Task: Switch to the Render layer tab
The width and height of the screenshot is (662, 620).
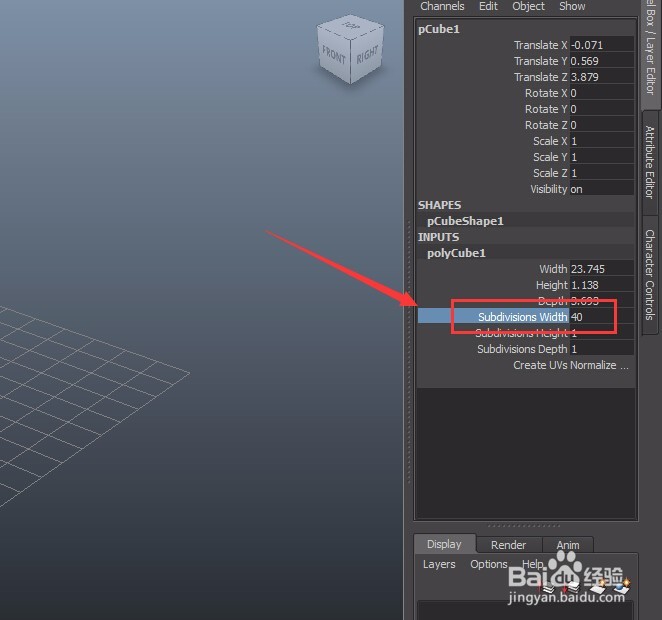Action: [508, 545]
